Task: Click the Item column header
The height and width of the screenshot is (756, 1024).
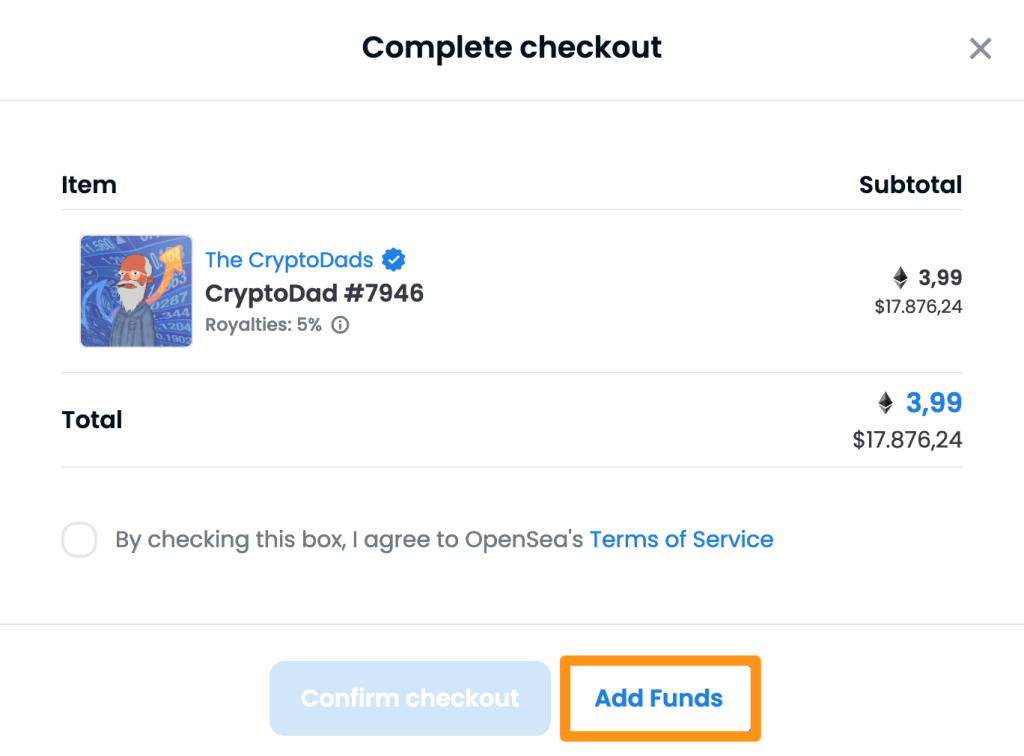Action: tap(89, 185)
